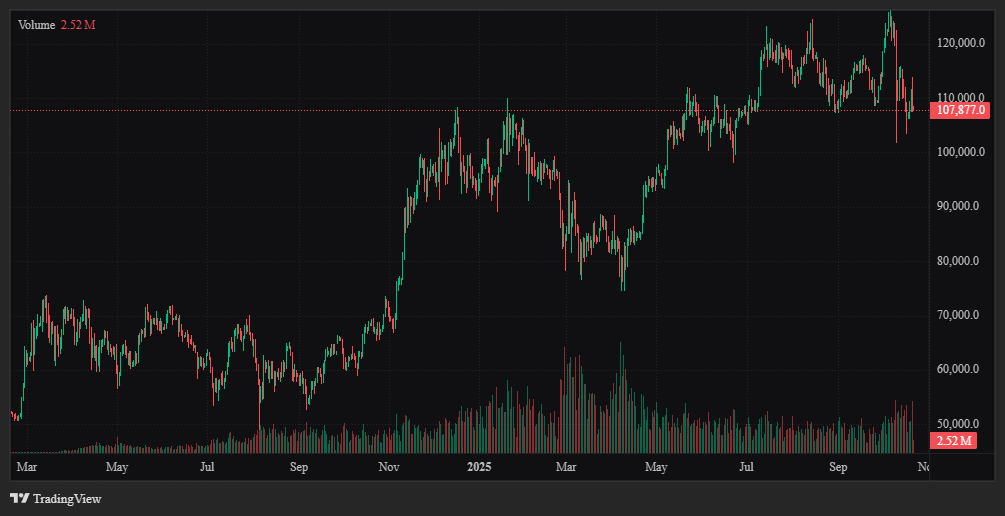Select the rightmost Sep time axis marker
This screenshot has width=1005, height=516.
point(838,467)
